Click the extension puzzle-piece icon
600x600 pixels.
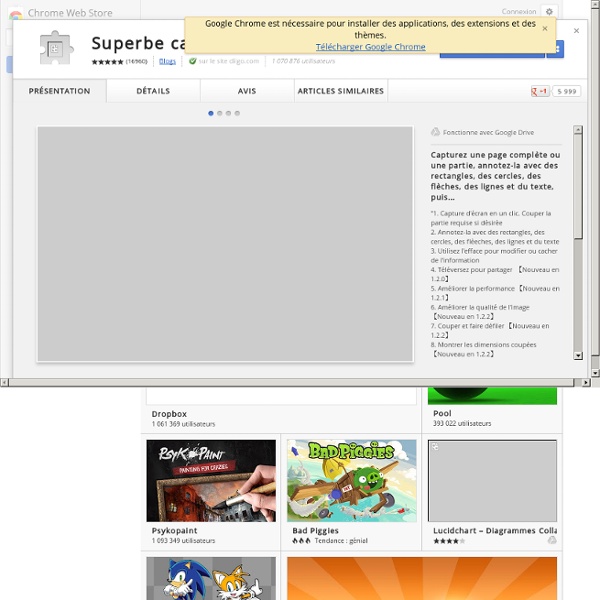tap(57, 47)
